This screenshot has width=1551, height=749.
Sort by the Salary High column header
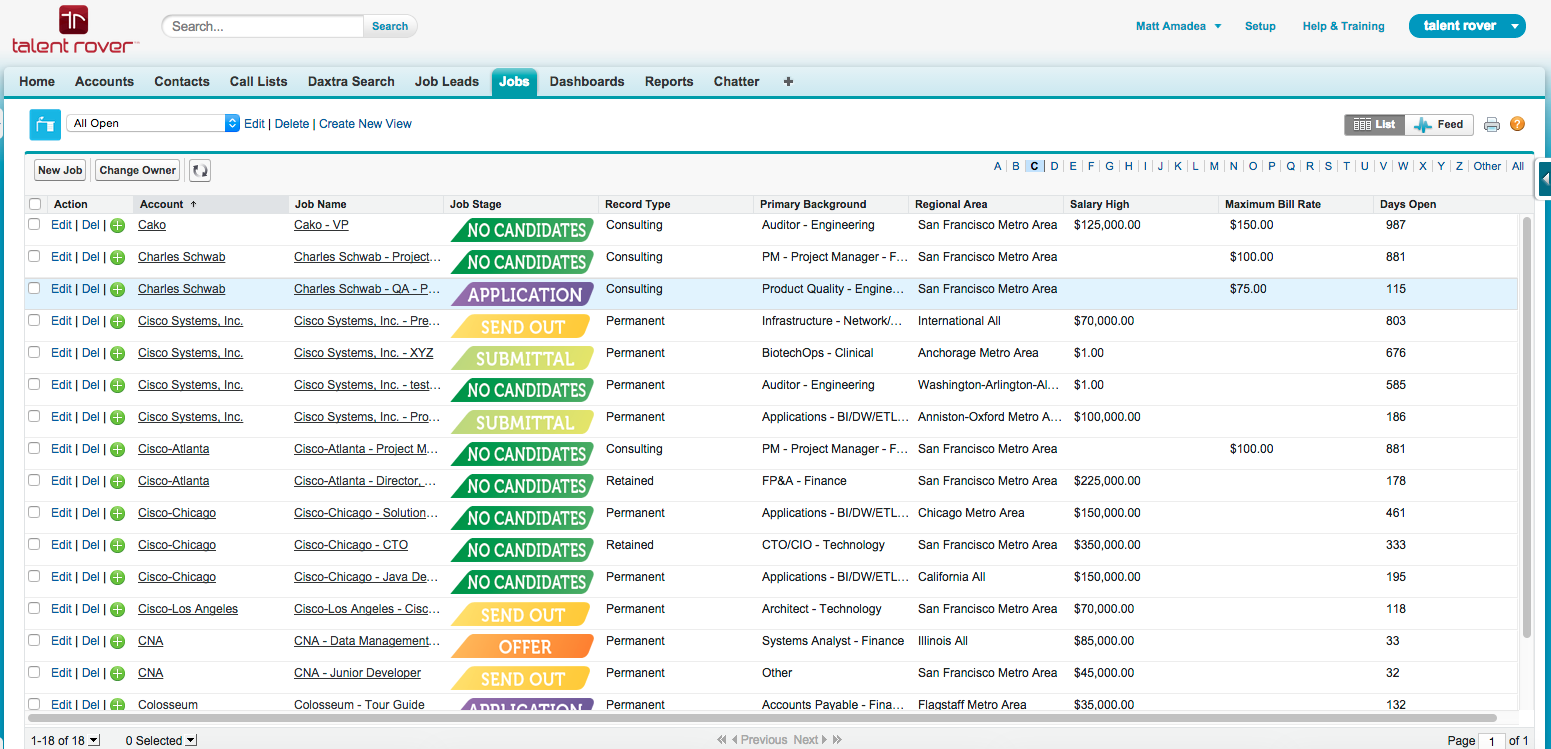[1141, 204]
